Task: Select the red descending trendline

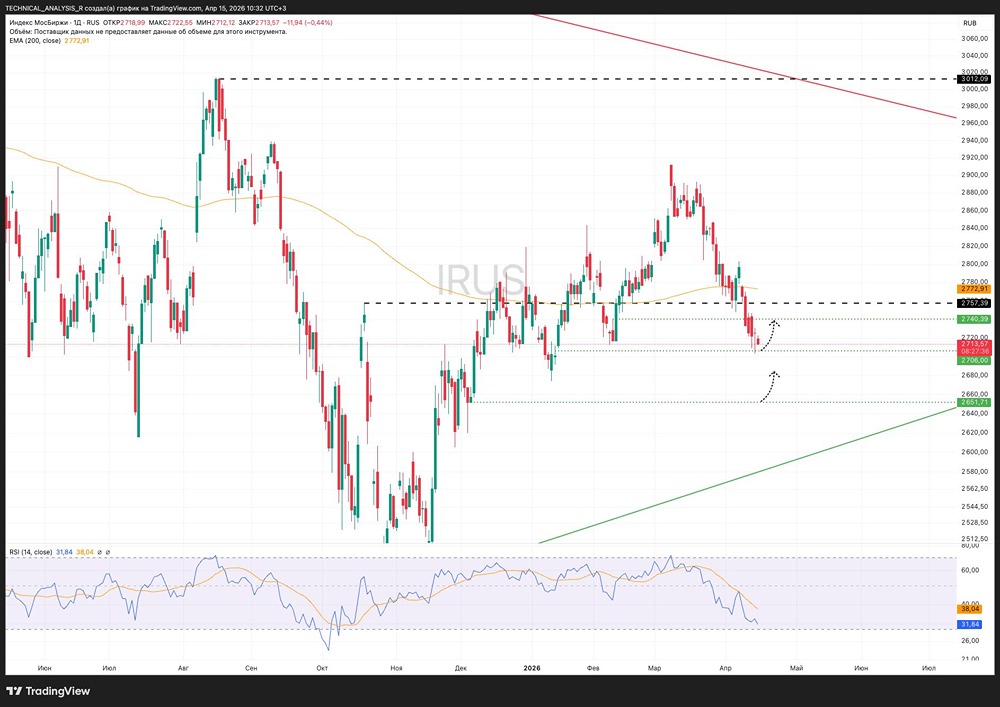Action: 746,66
